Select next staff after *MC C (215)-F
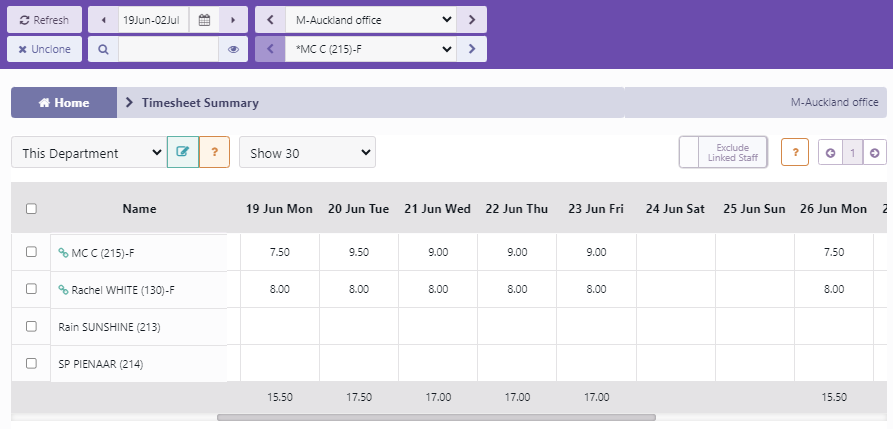This screenshot has width=893, height=429. click(x=472, y=49)
